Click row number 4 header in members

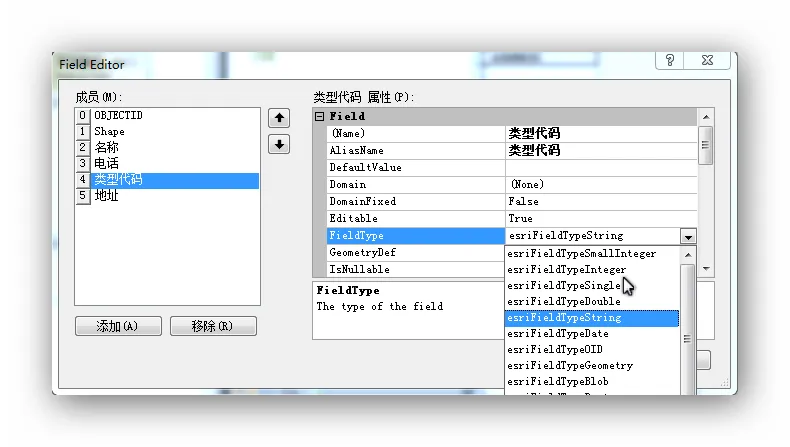[x=83, y=179]
